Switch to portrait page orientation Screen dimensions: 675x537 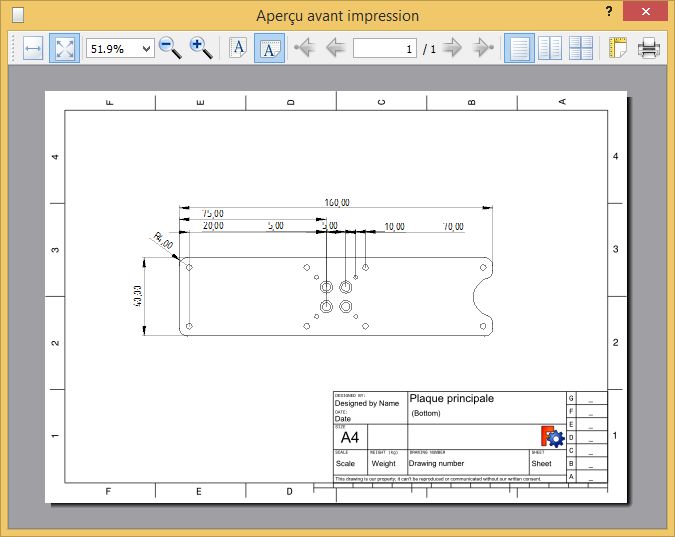click(239, 48)
